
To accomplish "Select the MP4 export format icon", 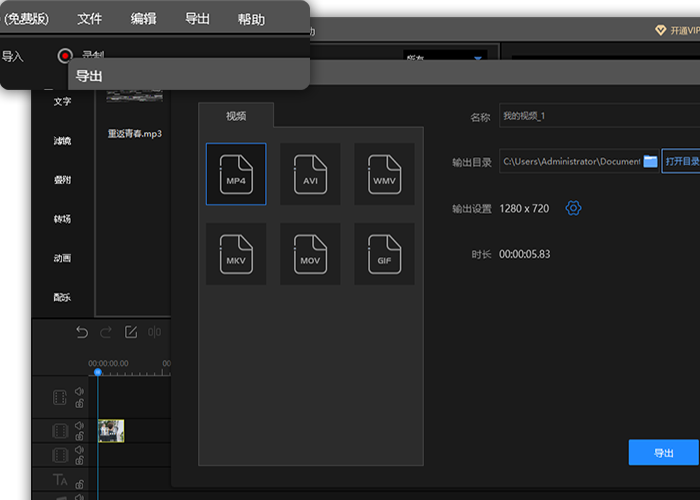I will coord(236,174).
